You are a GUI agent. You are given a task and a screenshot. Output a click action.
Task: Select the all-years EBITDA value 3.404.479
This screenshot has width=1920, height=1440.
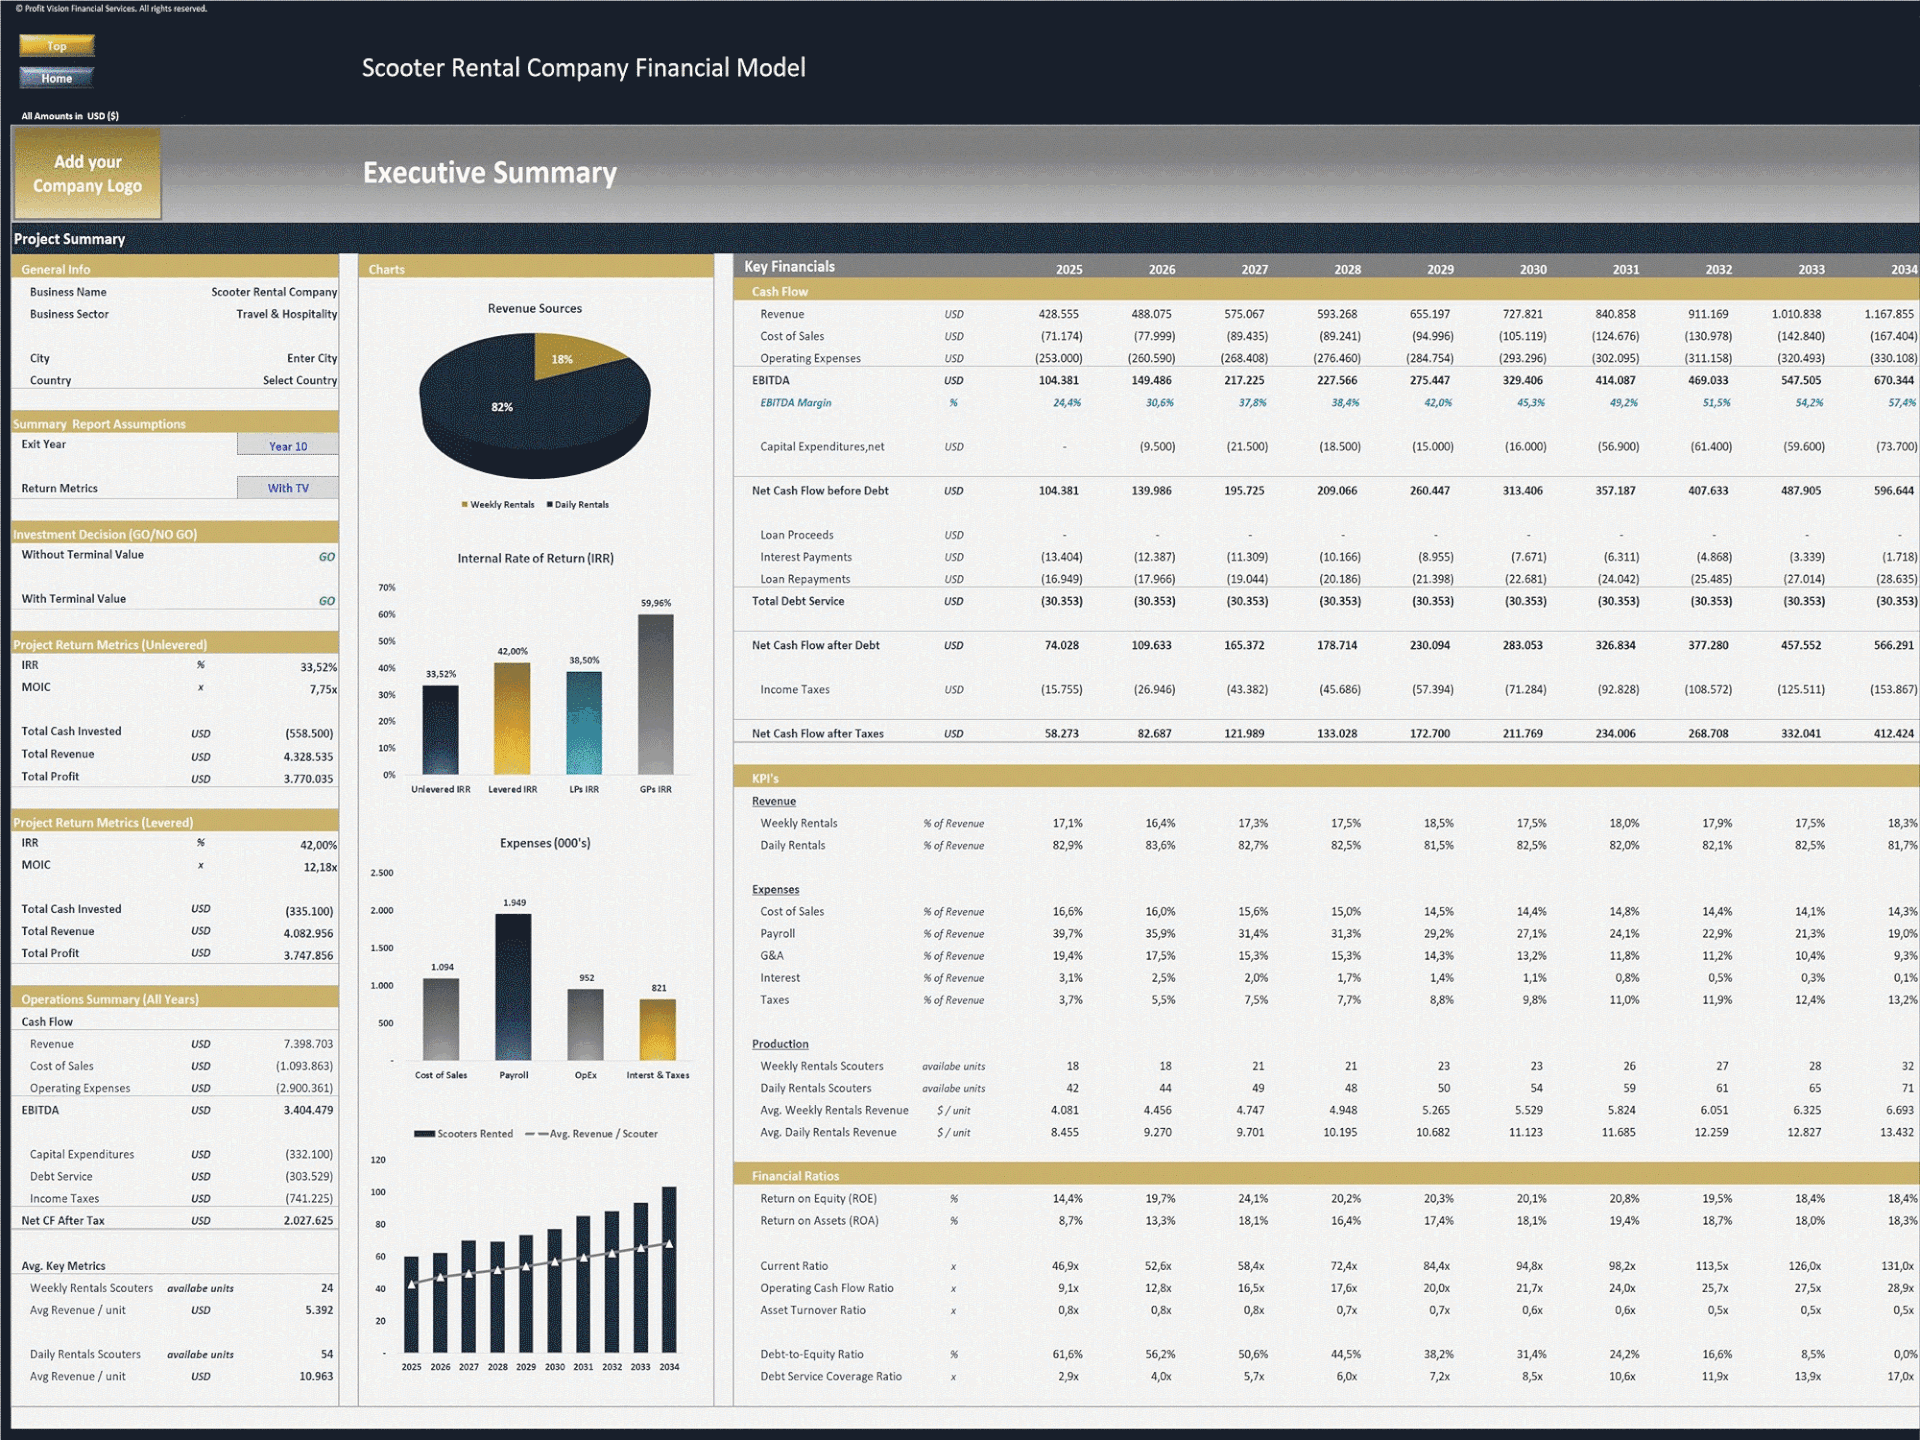tap(308, 1110)
